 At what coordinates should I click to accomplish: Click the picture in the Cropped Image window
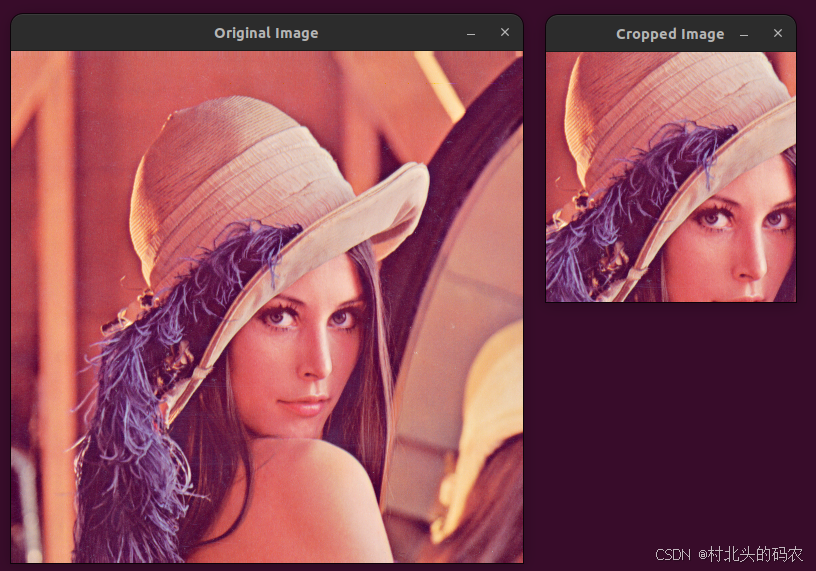[x=671, y=177]
